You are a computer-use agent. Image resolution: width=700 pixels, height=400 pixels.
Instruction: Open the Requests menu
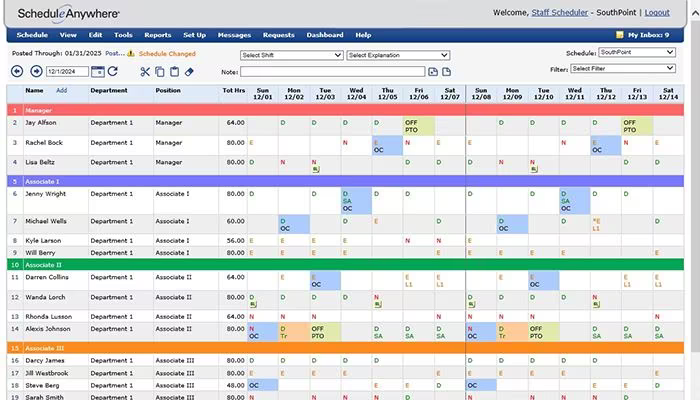click(279, 35)
